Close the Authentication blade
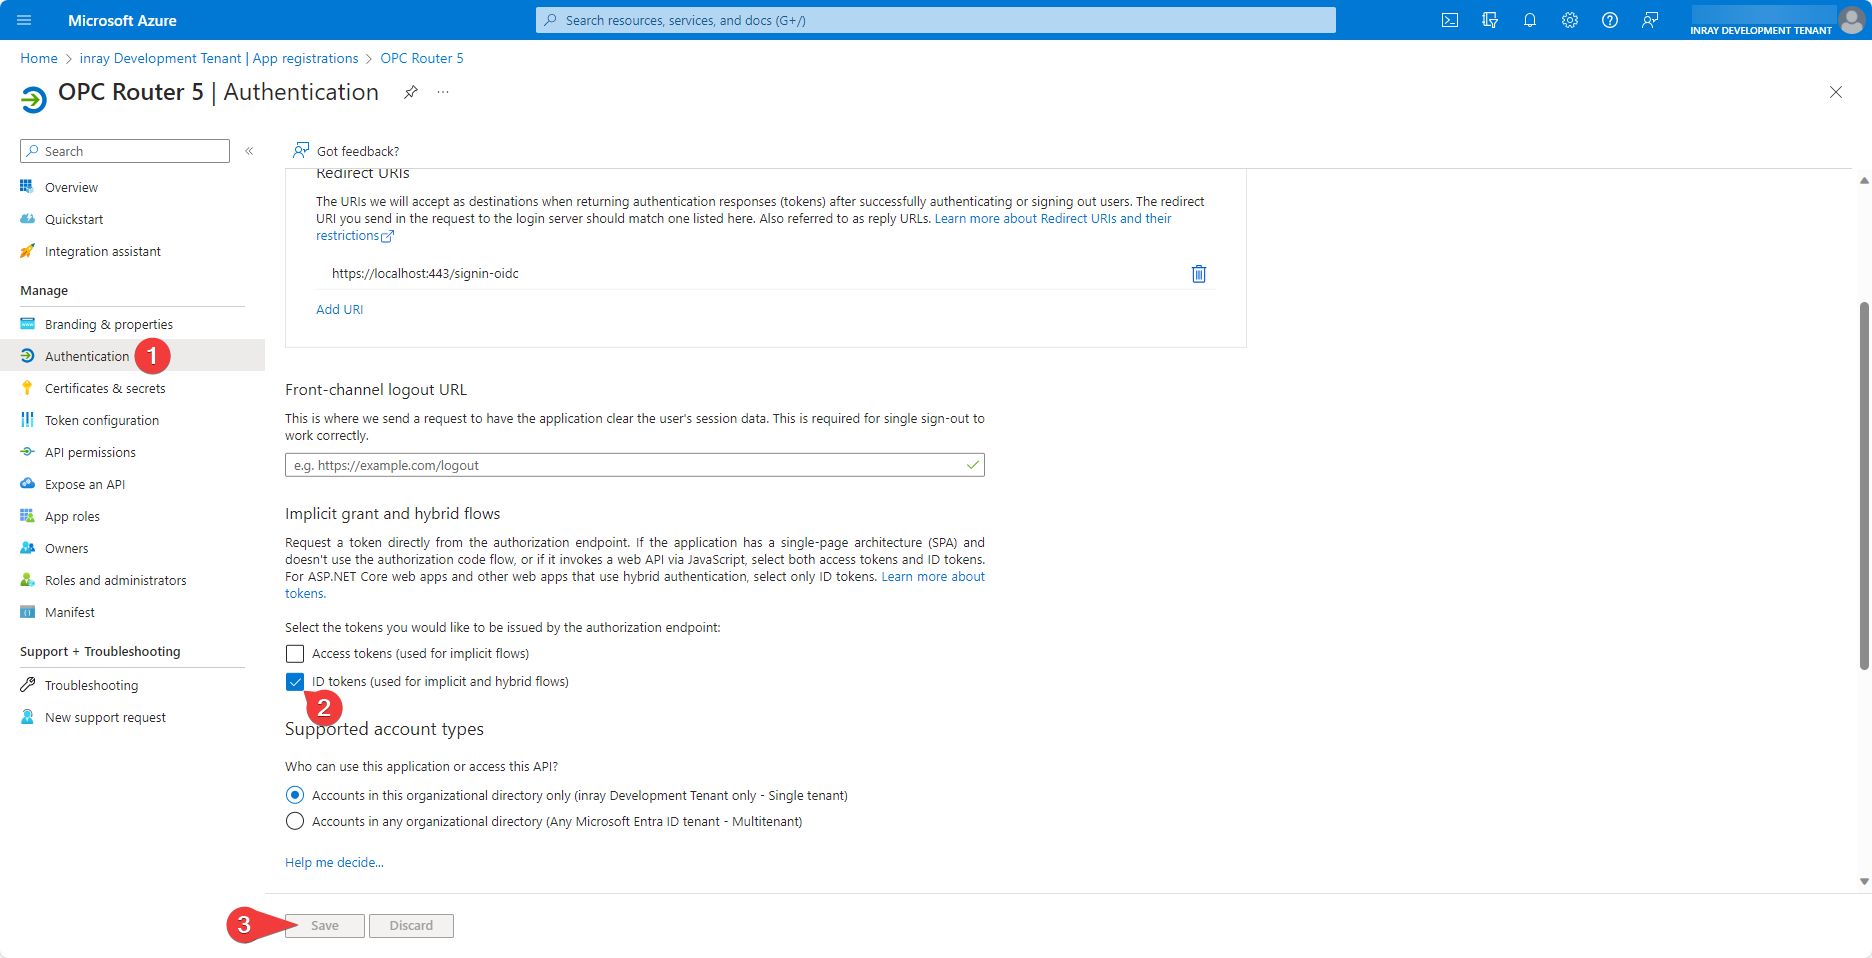The image size is (1872, 958). pos(1836,92)
